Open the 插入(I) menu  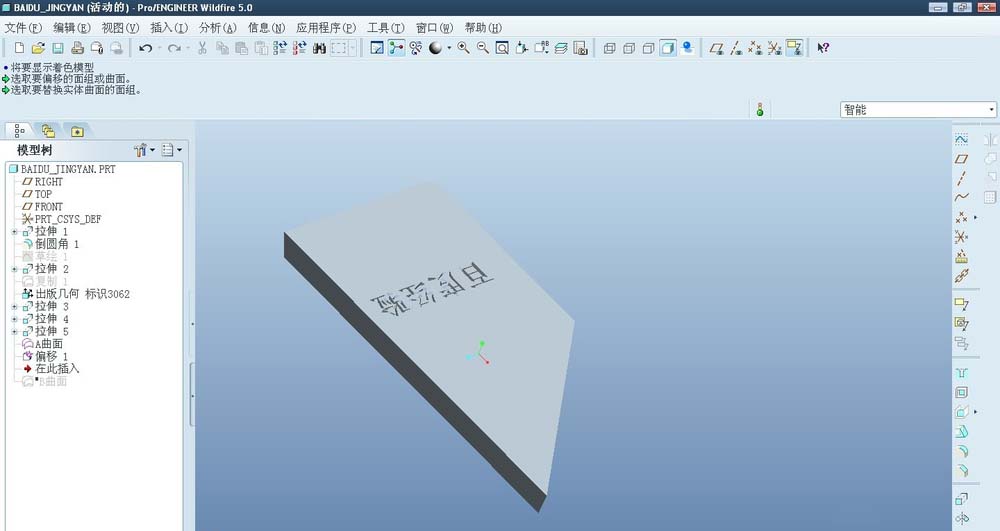pyautogui.click(x=169, y=28)
